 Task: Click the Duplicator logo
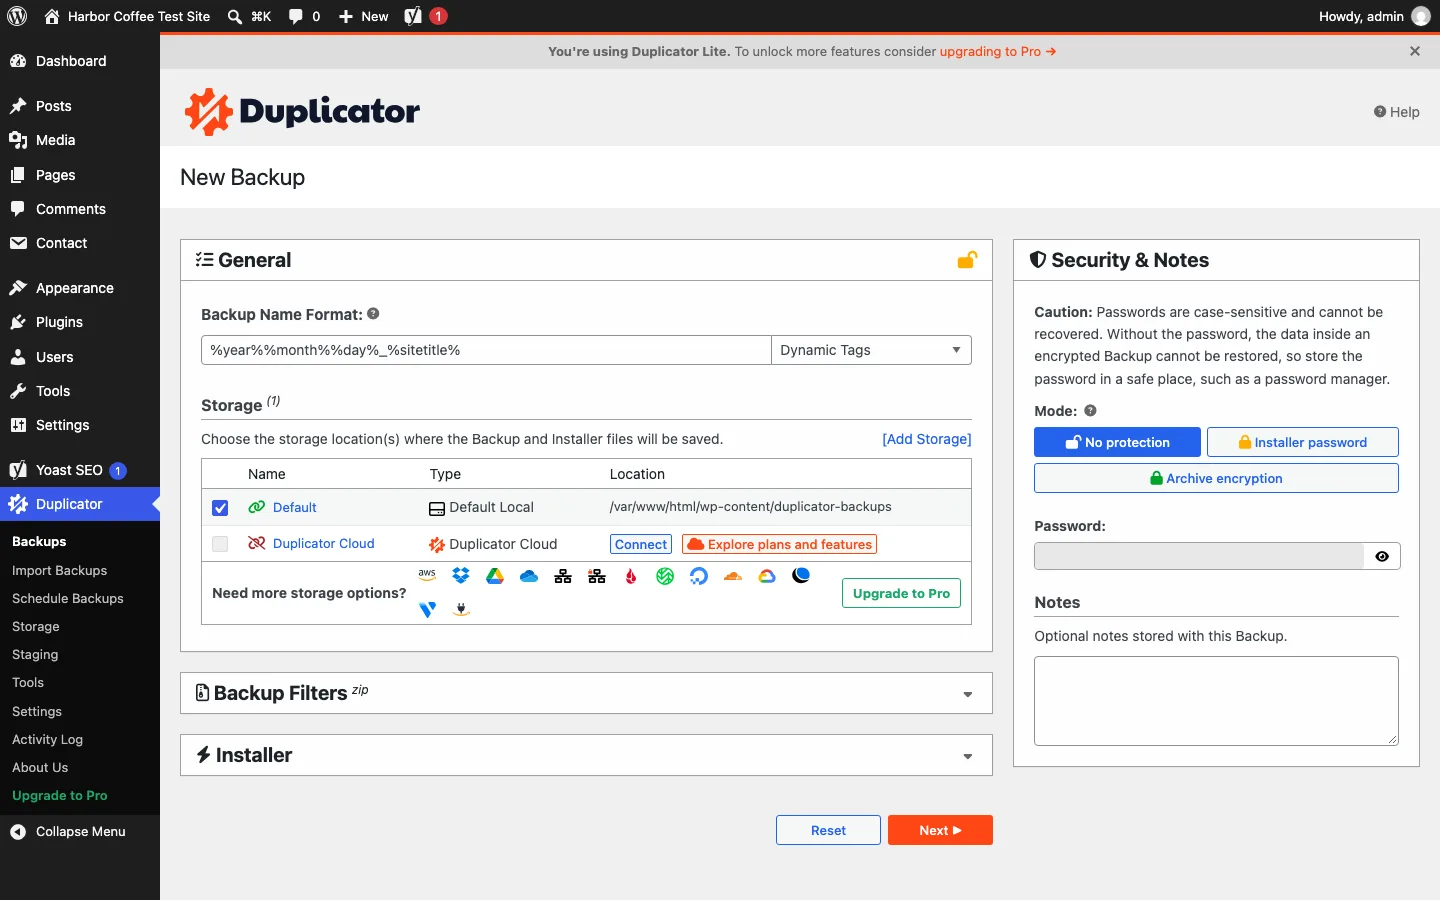click(x=302, y=111)
